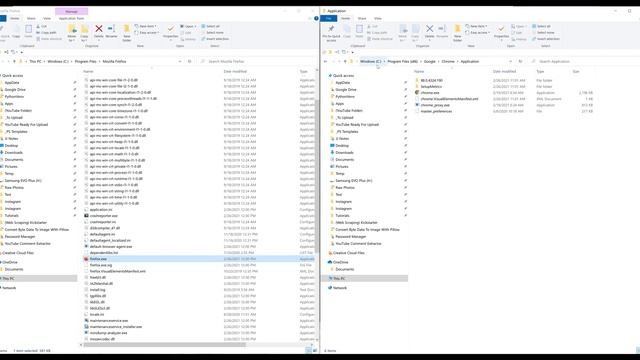Click vertical scrollbar in Mozilla Firefox file list
This screenshot has width=640, height=360.
point(317,176)
